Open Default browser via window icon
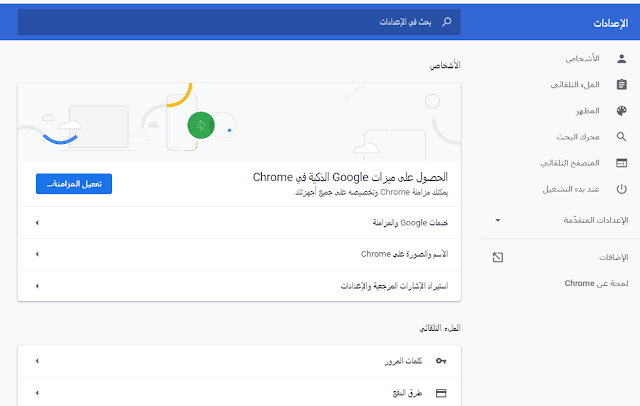This screenshot has width=640, height=406. [621, 163]
